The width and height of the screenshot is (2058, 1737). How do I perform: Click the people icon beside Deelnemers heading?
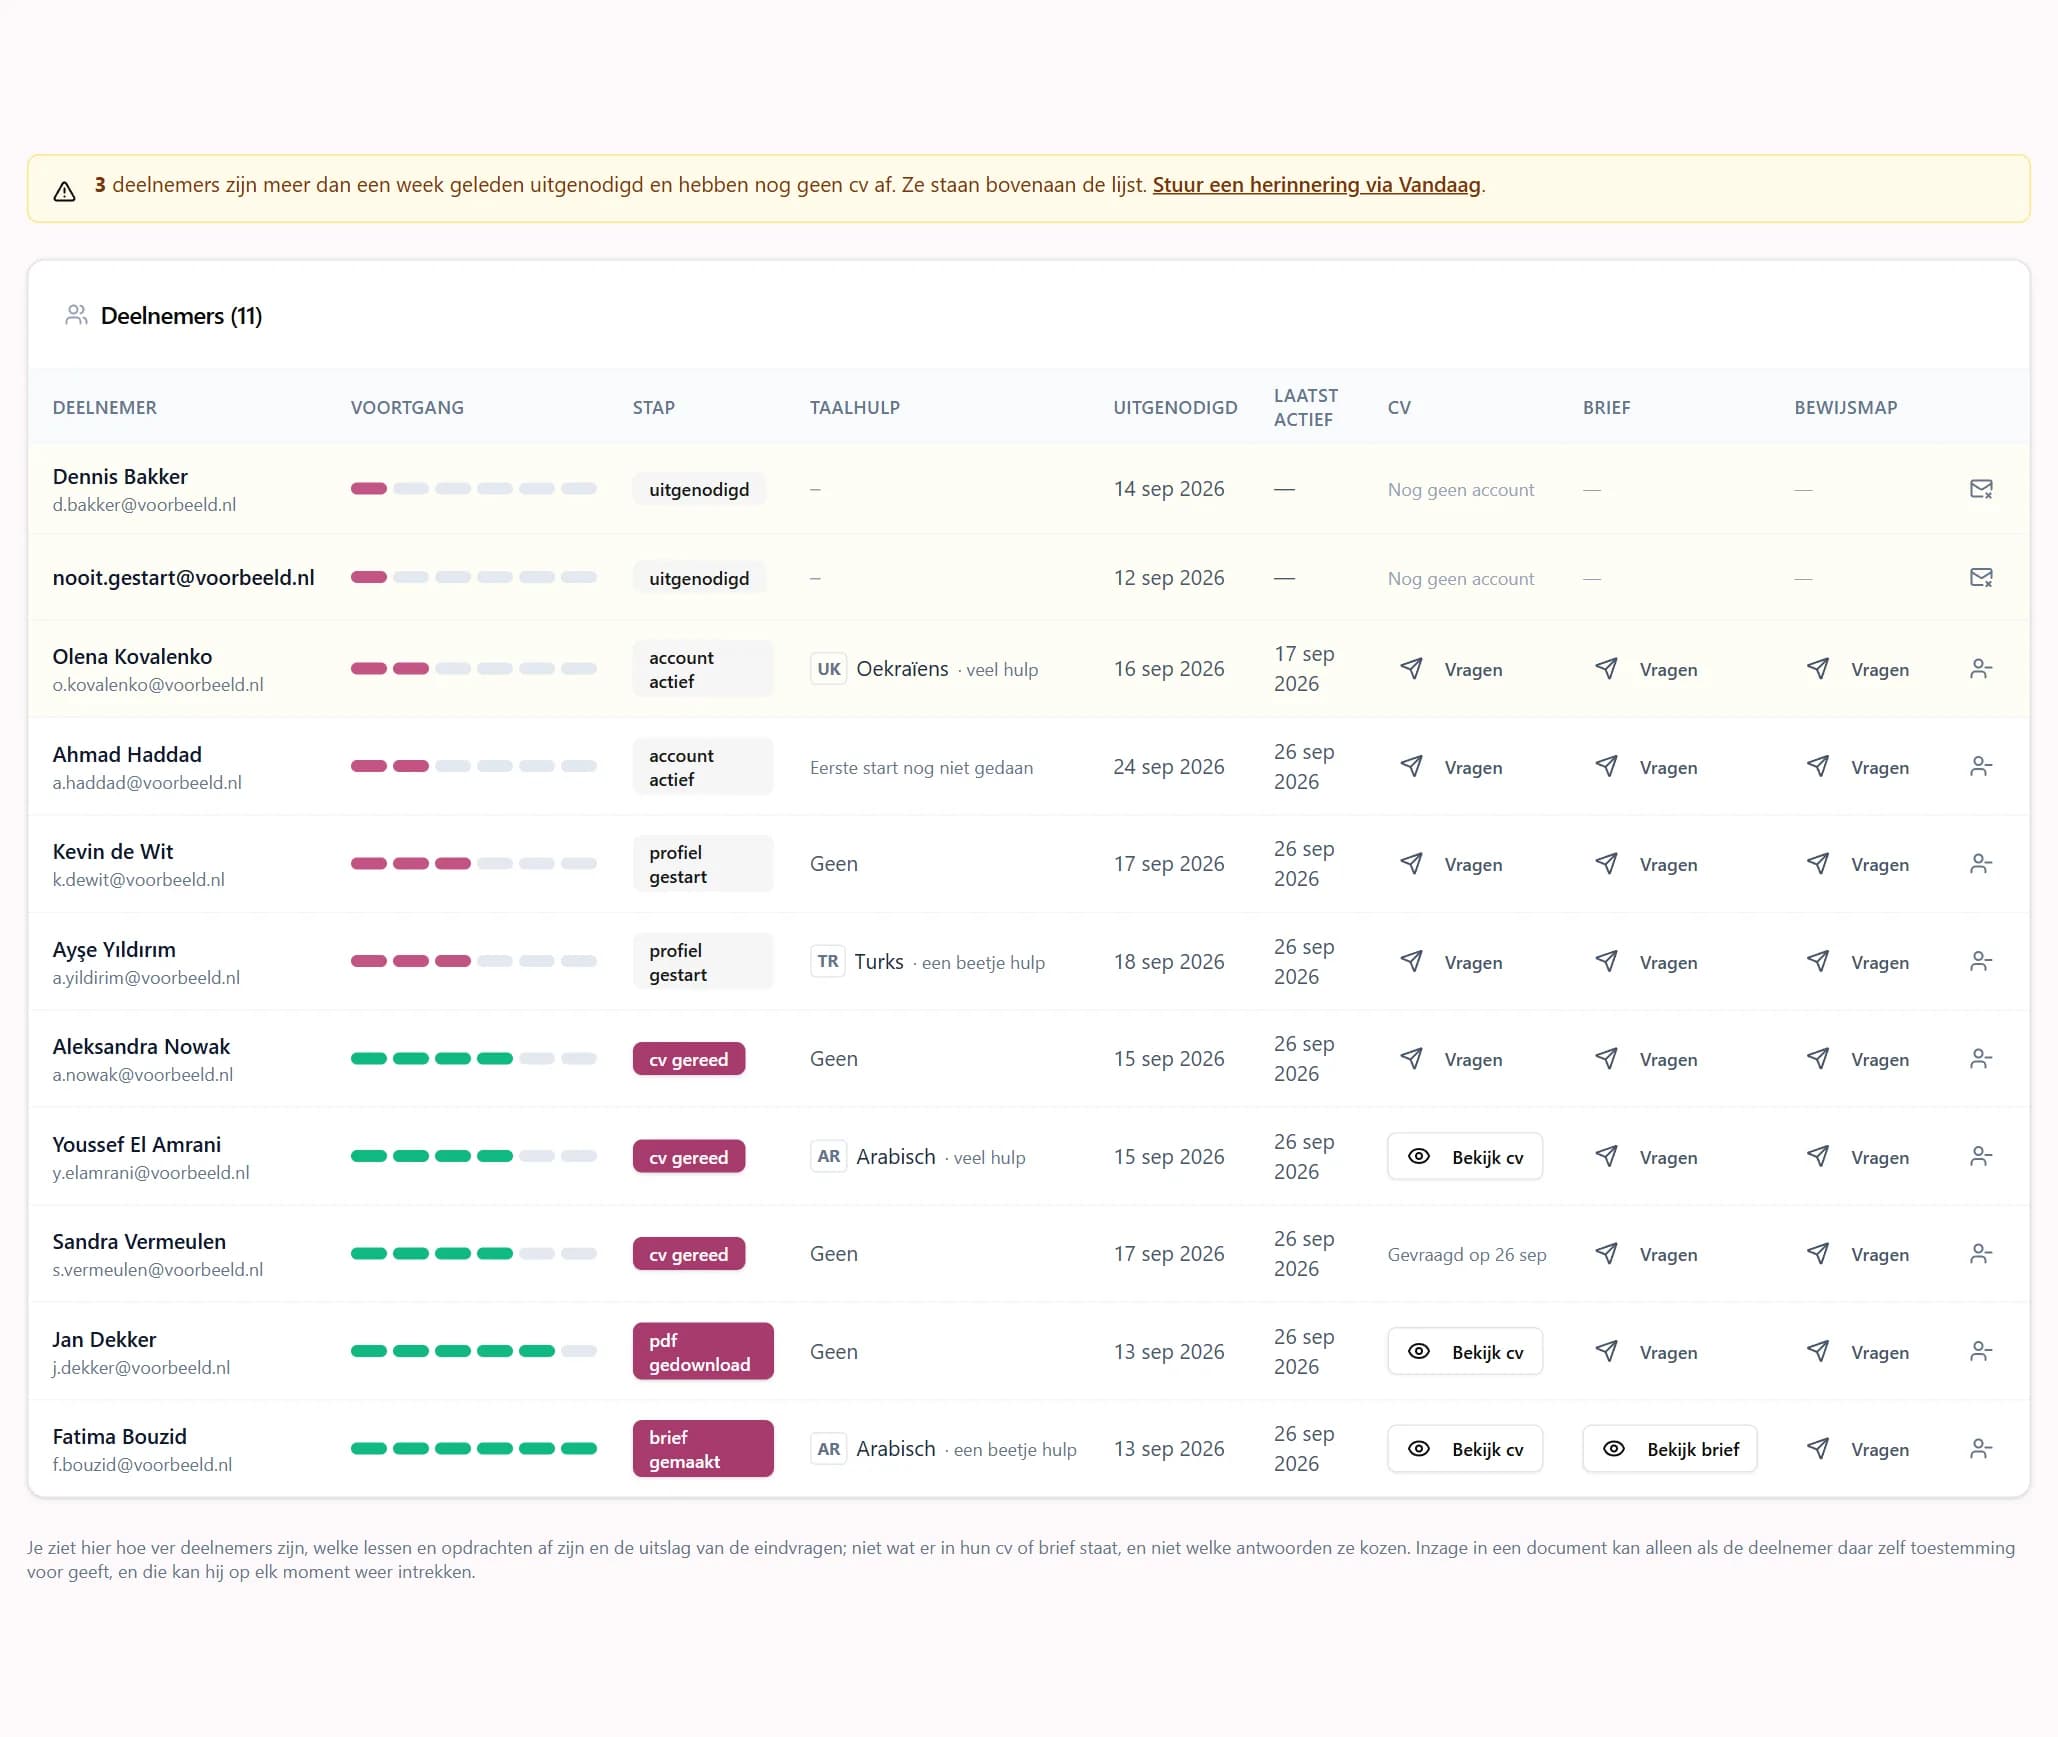(76, 316)
